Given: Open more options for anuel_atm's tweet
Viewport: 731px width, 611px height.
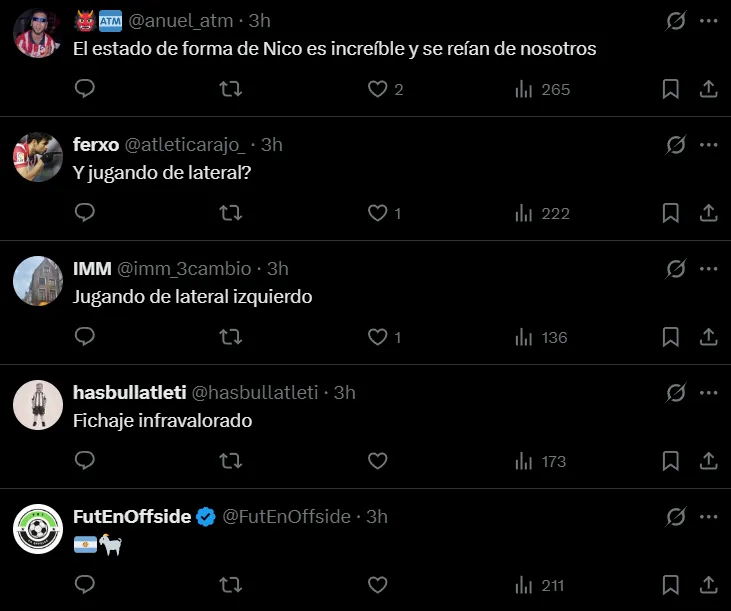Looking at the screenshot, I should coord(709,21).
